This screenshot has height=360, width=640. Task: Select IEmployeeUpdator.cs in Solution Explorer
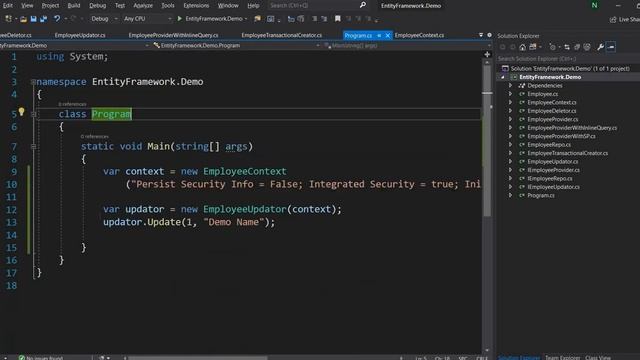click(553, 187)
